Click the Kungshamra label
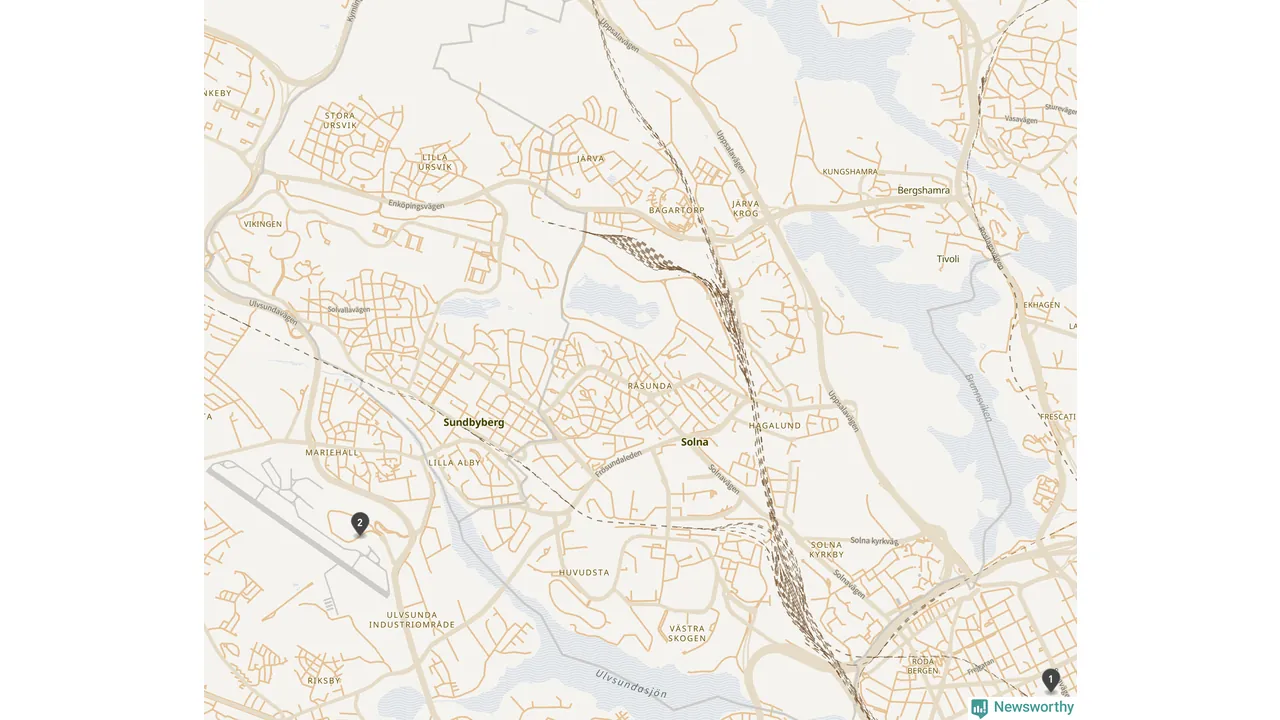The width and height of the screenshot is (1280, 720). click(850, 172)
